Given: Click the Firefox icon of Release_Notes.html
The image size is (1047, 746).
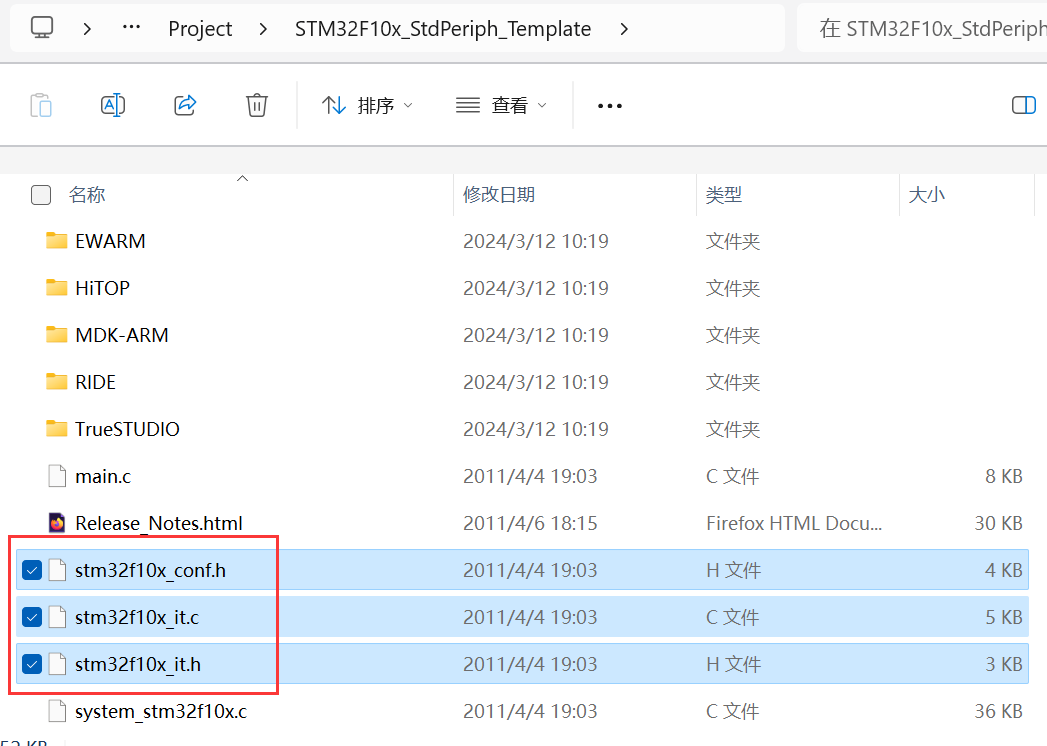Looking at the screenshot, I should pyautogui.click(x=57, y=523).
